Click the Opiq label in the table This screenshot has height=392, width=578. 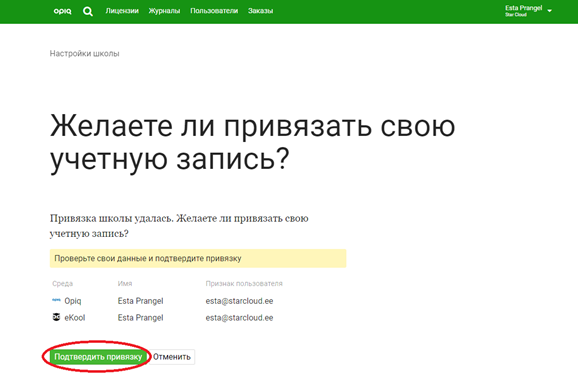(73, 301)
